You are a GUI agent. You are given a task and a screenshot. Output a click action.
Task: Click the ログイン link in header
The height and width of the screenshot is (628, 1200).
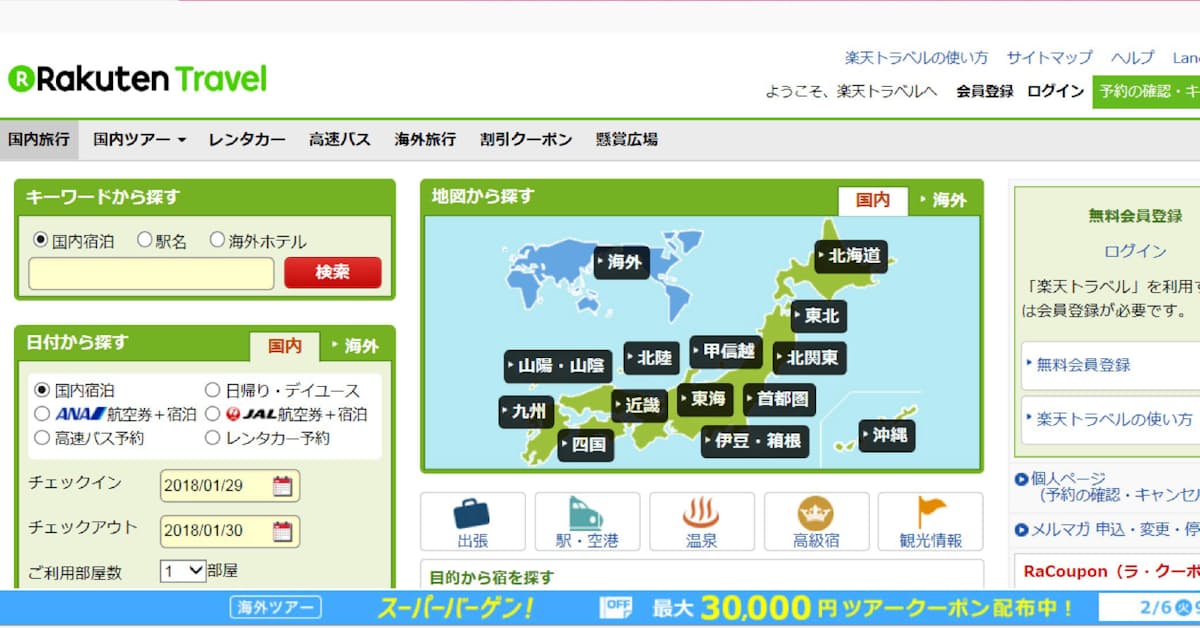1055,91
